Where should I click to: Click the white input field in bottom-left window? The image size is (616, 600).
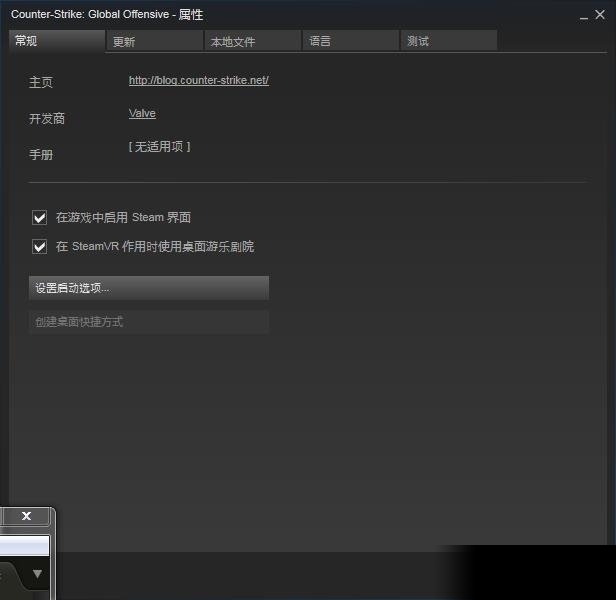click(24, 545)
